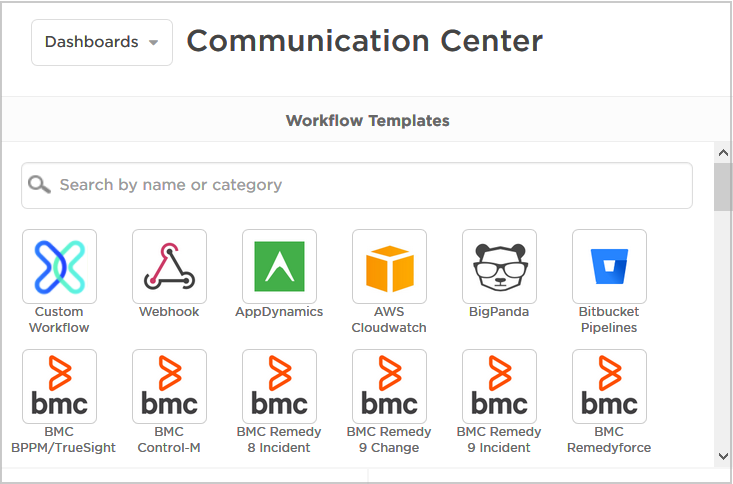Click the Communication Center title
This screenshot has width=733, height=484.
[365, 41]
